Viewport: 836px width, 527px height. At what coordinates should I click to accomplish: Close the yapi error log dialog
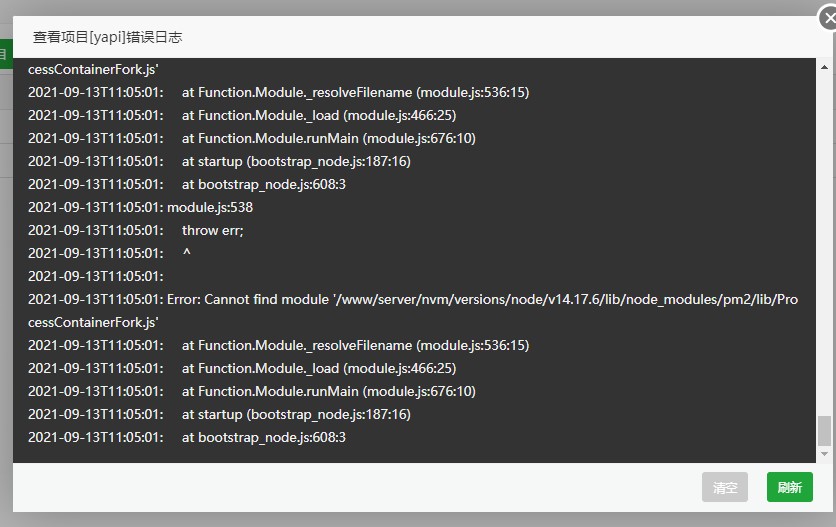[x=828, y=19]
